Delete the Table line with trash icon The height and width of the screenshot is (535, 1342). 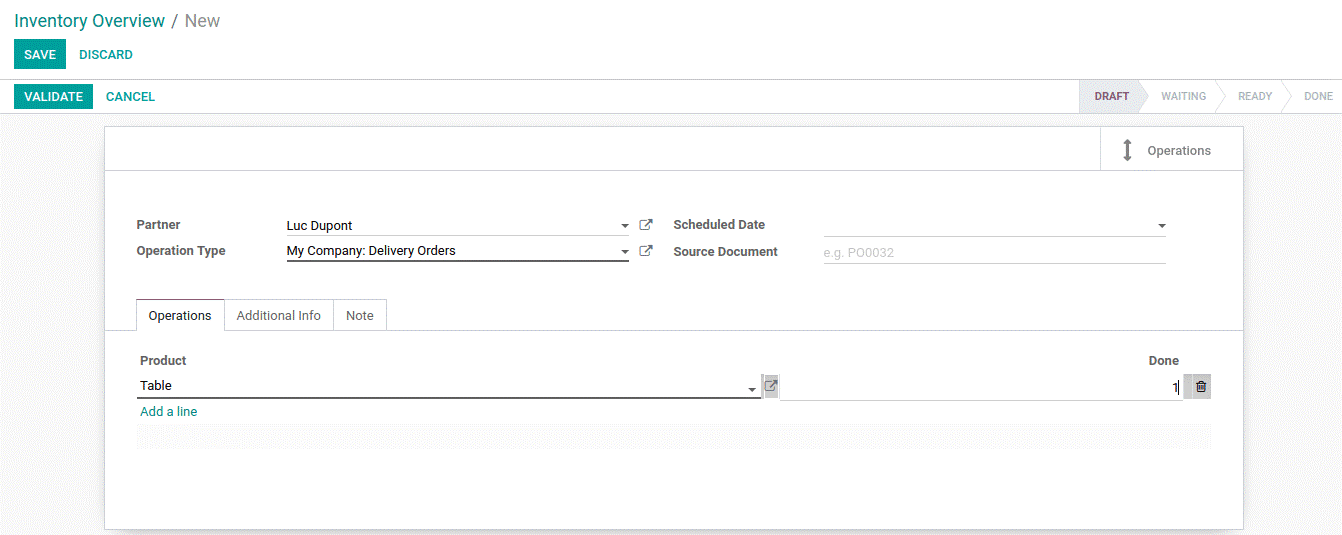1201,386
